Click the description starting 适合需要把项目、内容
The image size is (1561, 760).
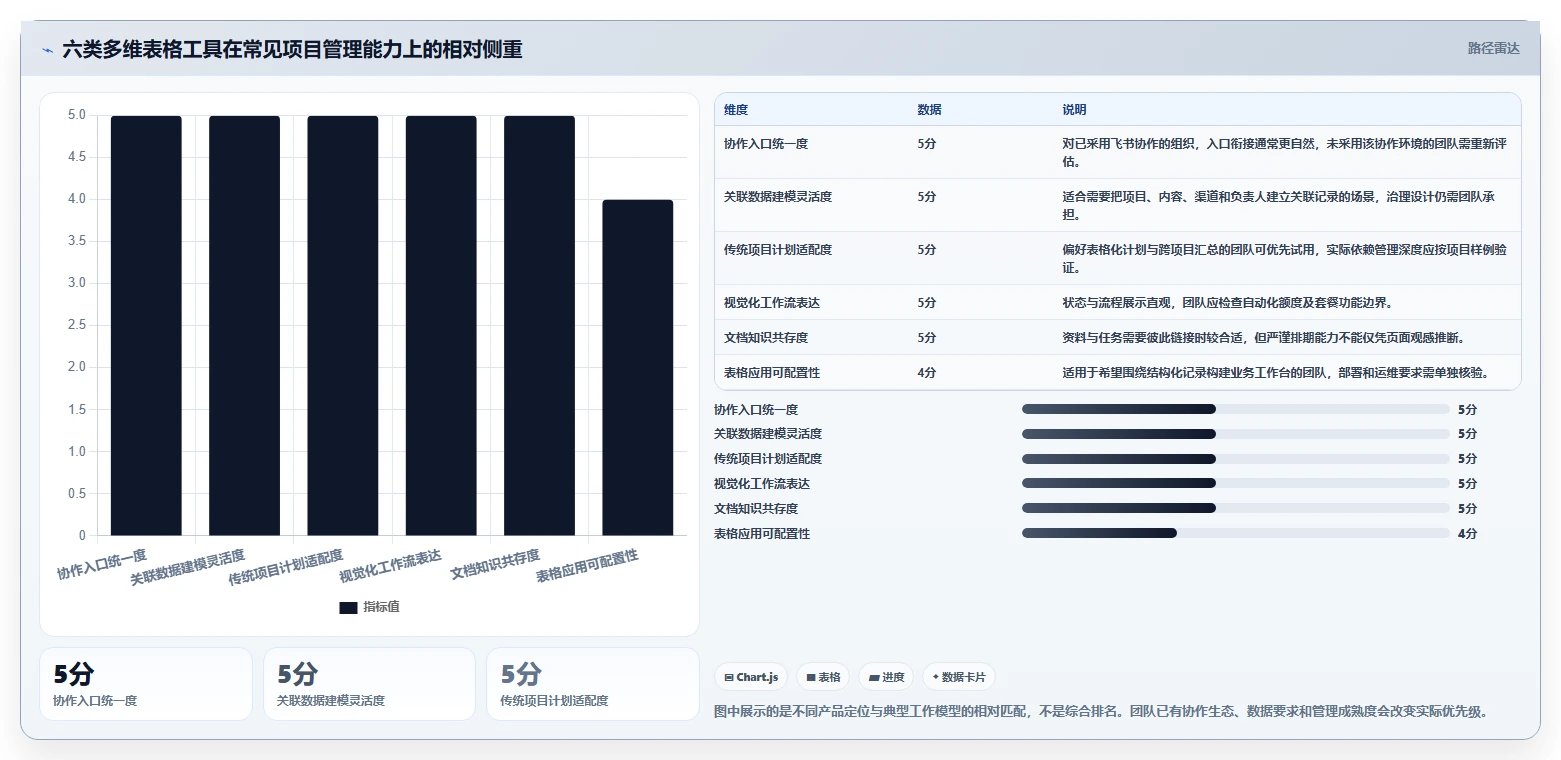point(1279,205)
